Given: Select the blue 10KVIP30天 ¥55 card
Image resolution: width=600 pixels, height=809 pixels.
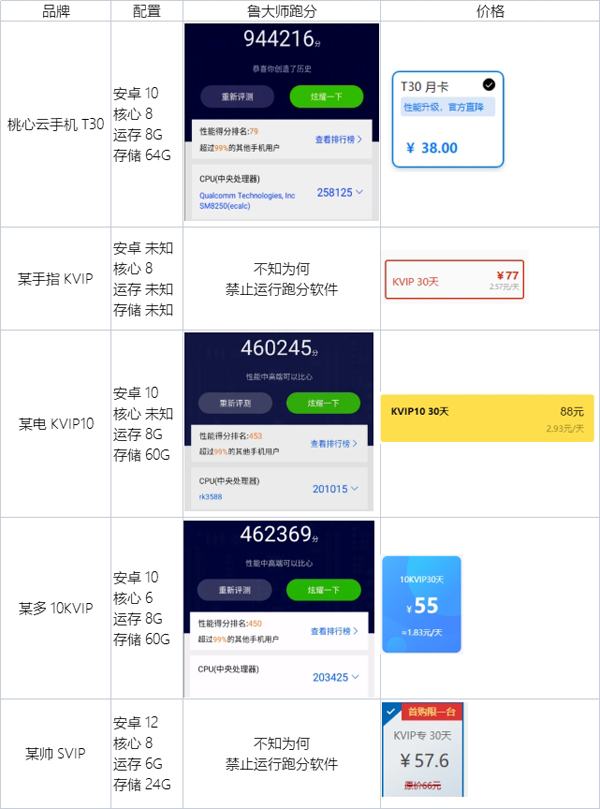Looking at the screenshot, I should point(421,604).
